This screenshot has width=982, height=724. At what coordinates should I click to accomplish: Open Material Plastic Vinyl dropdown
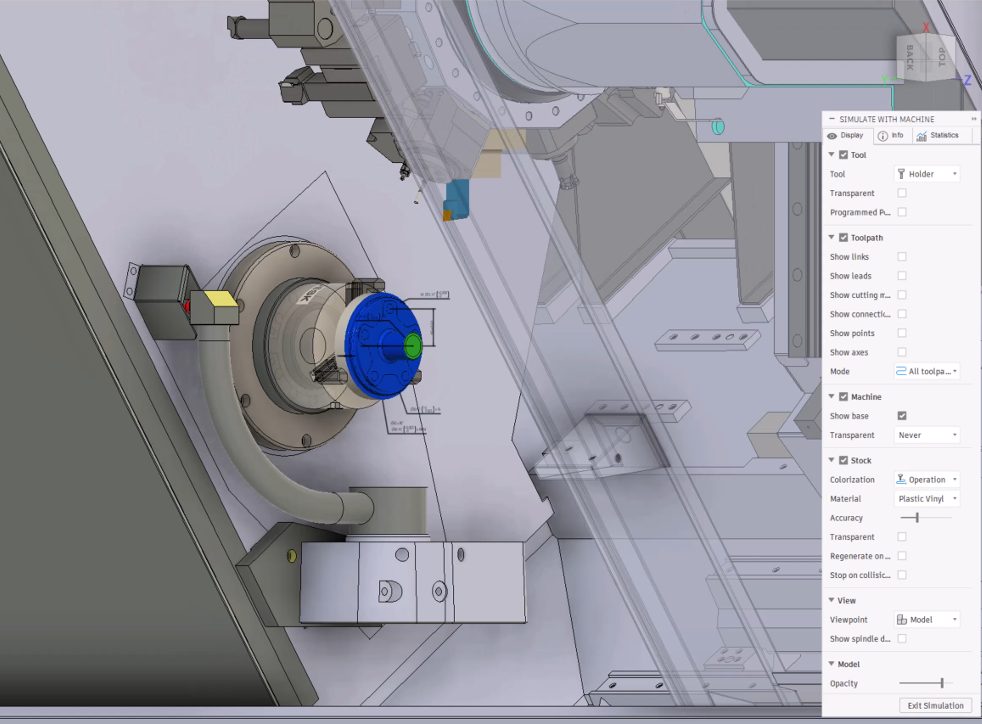coord(926,499)
